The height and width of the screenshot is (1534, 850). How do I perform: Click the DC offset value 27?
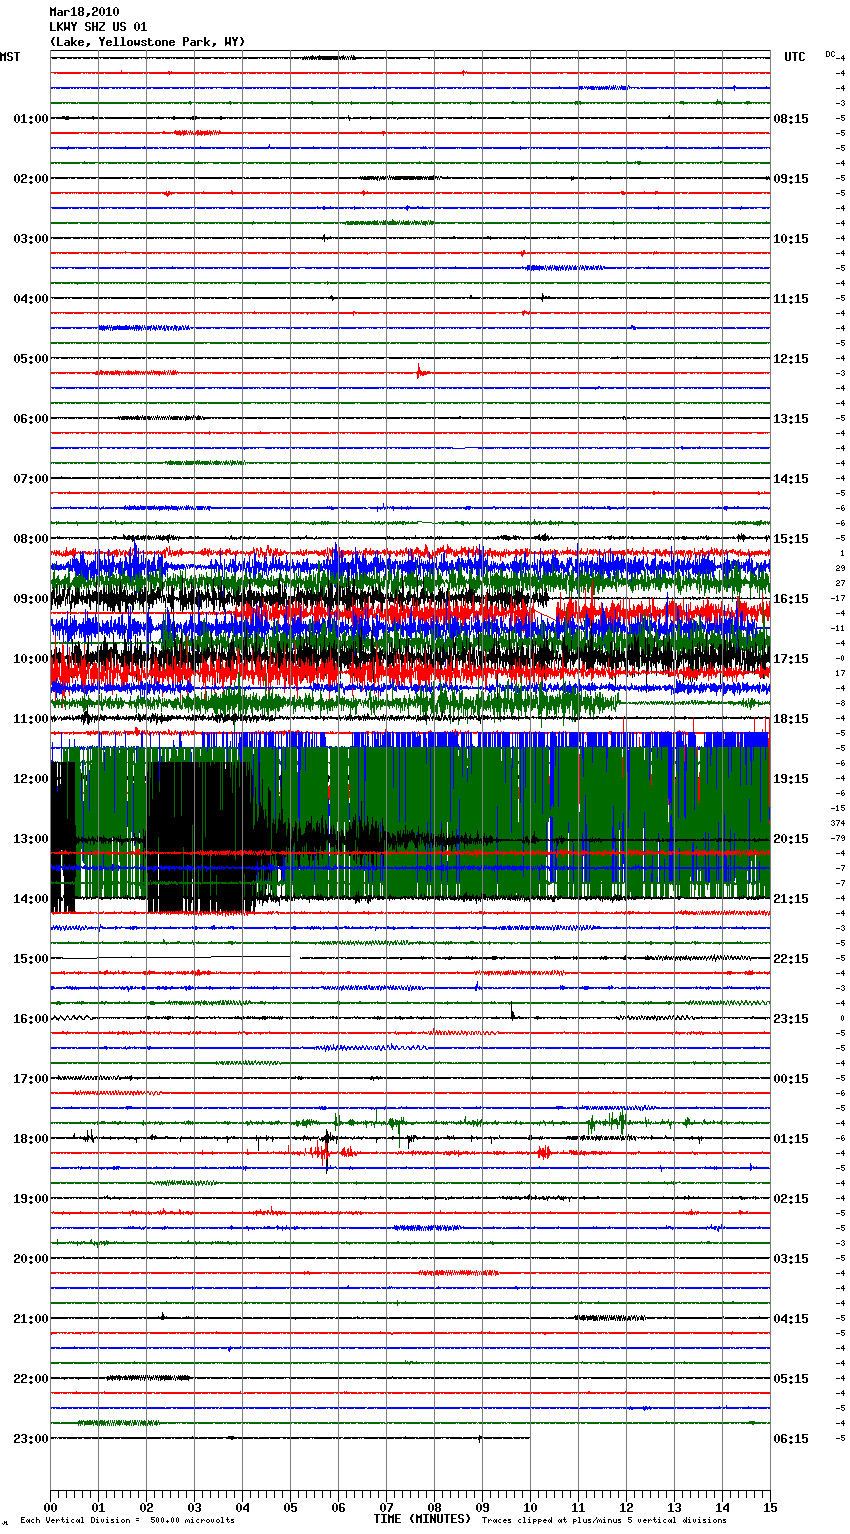(840, 583)
